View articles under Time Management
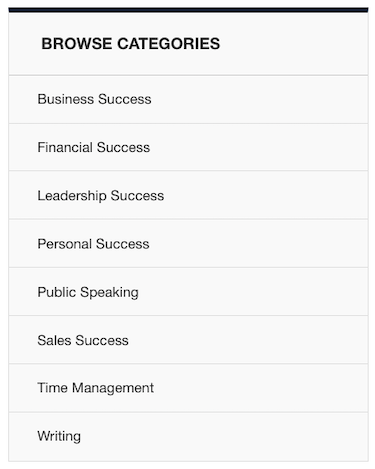375x469 pixels. coord(96,388)
